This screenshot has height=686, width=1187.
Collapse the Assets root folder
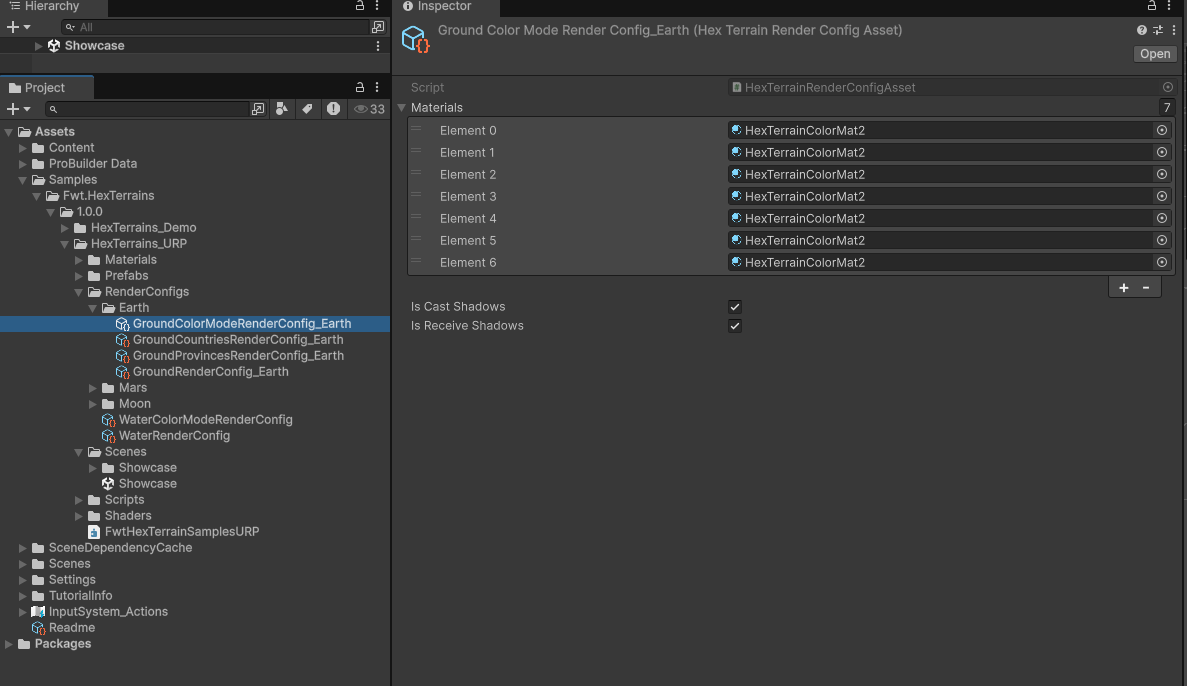tap(9, 132)
